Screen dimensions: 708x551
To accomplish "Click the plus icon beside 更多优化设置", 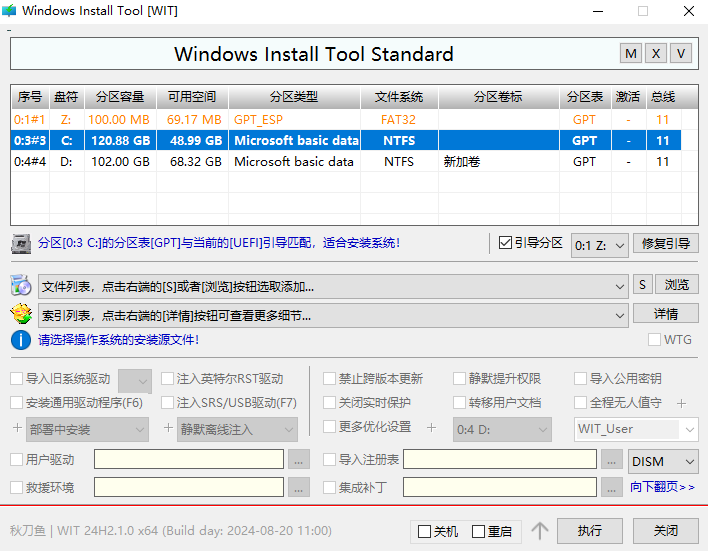I will 431,427.
